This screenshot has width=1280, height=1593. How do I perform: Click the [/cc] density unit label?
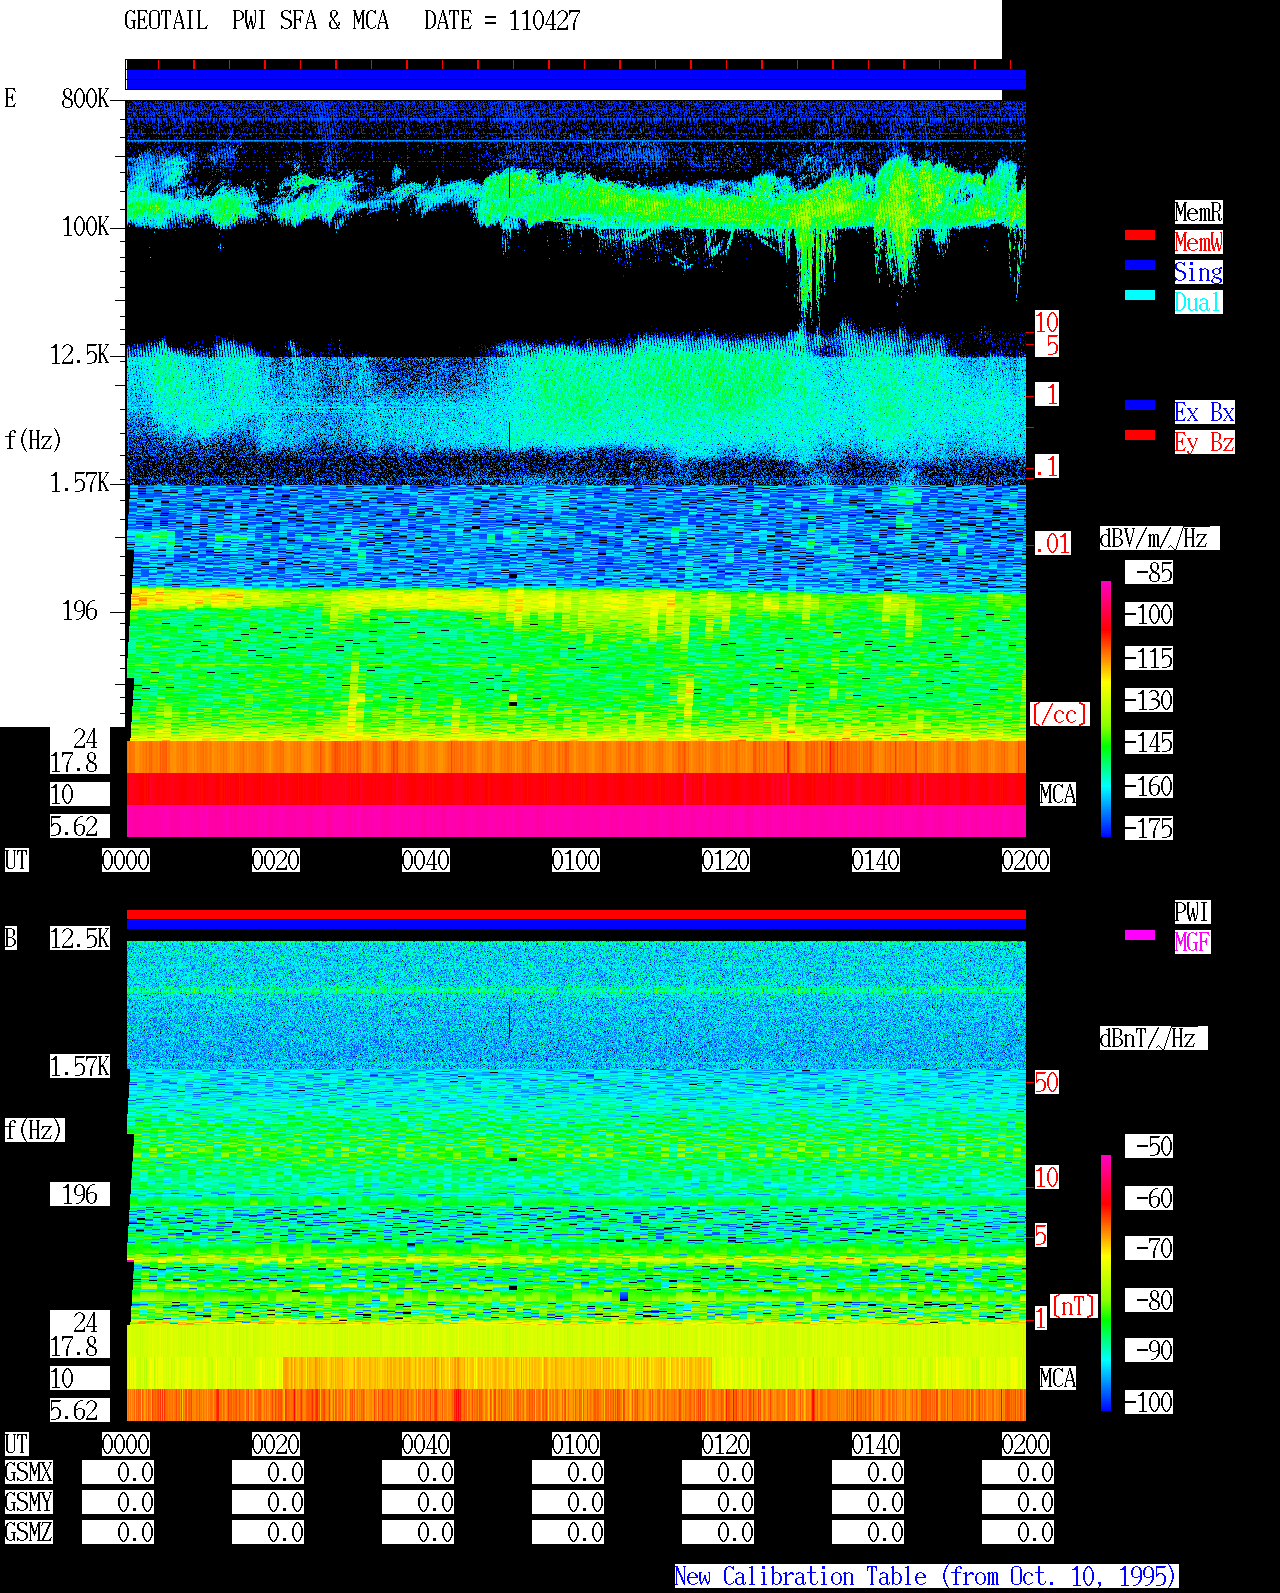(x=1059, y=714)
